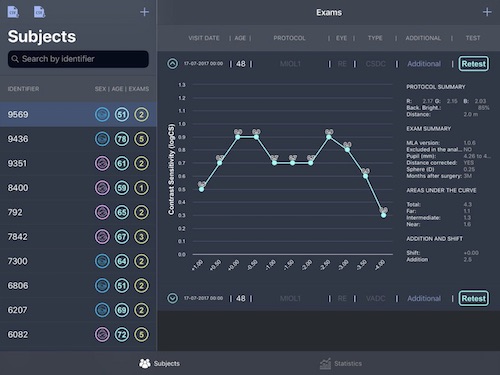Click the Subjects people icon

(145, 363)
